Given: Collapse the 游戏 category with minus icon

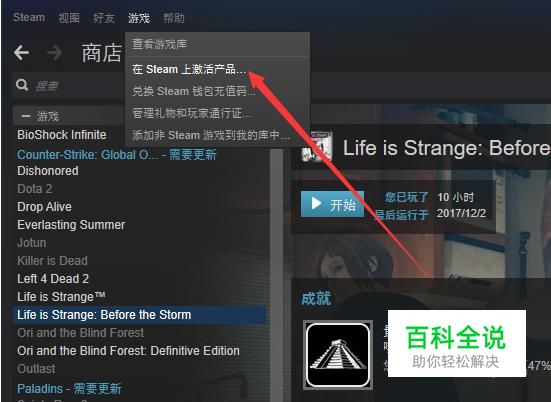Looking at the screenshot, I should pyautogui.click(x=26, y=116).
